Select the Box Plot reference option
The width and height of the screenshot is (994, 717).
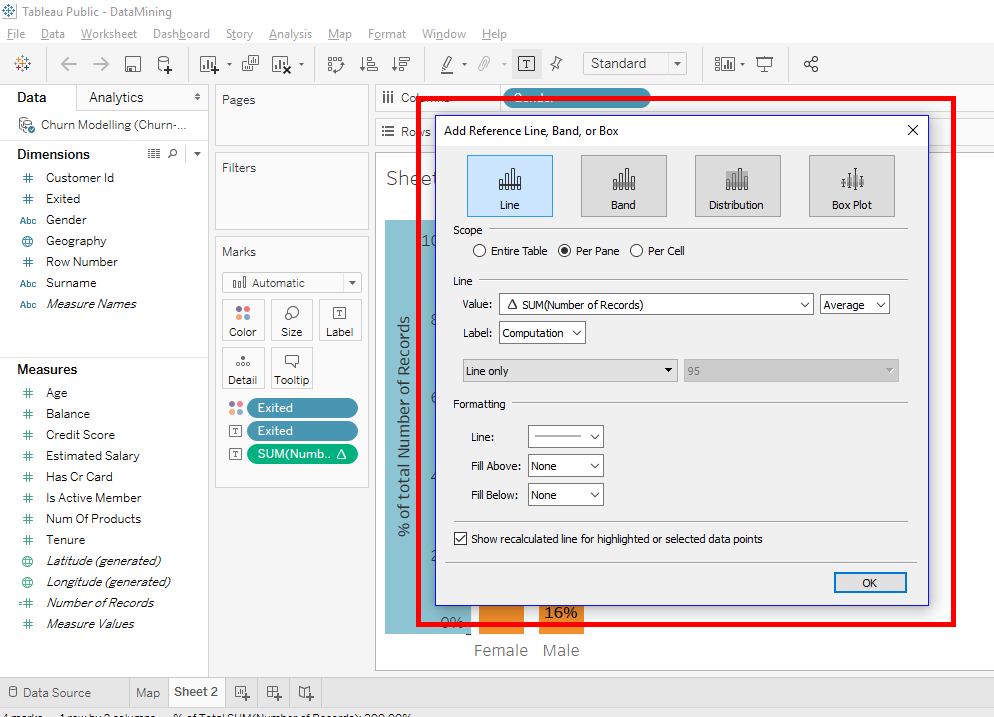tap(851, 186)
